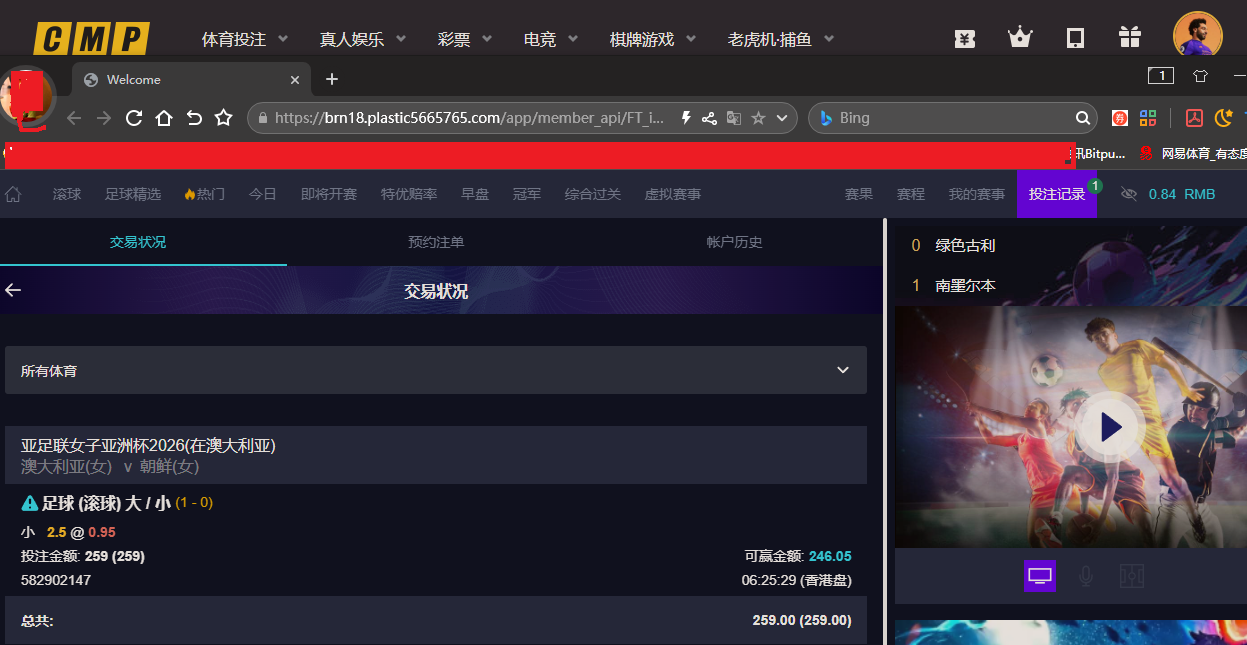
Task: Open the gift/promotions icon in top bar
Action: point(1129,36)
